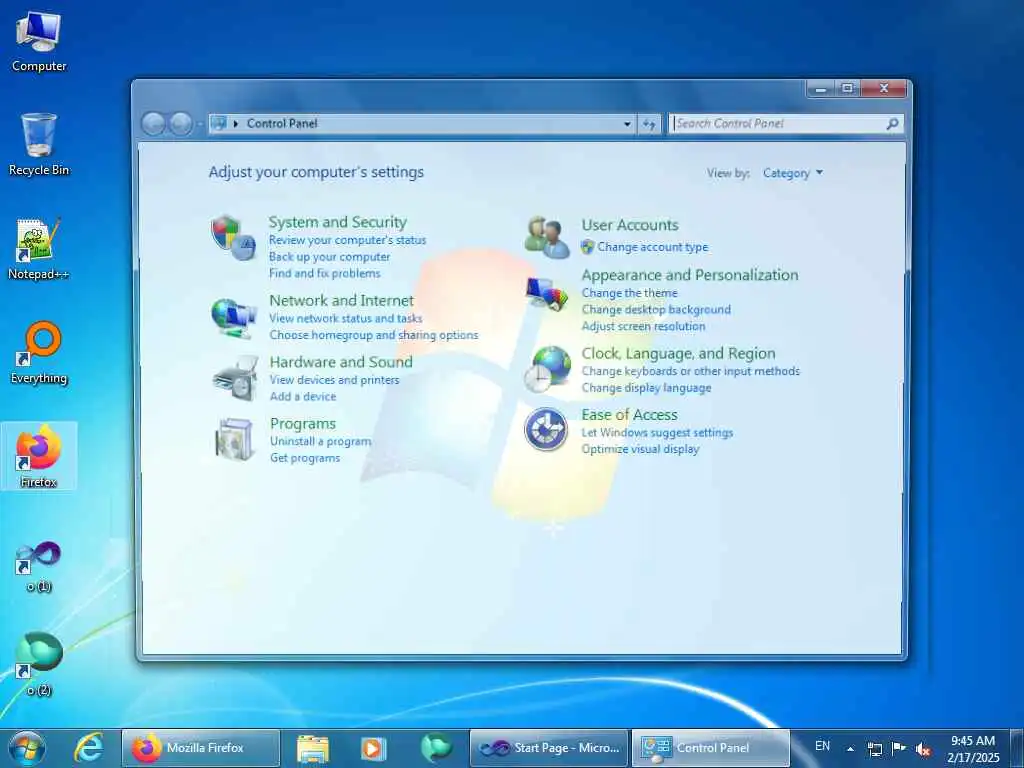1024x768 pixels.
Task: Click Optimize visual display
Action: click(x=640, y=449)
